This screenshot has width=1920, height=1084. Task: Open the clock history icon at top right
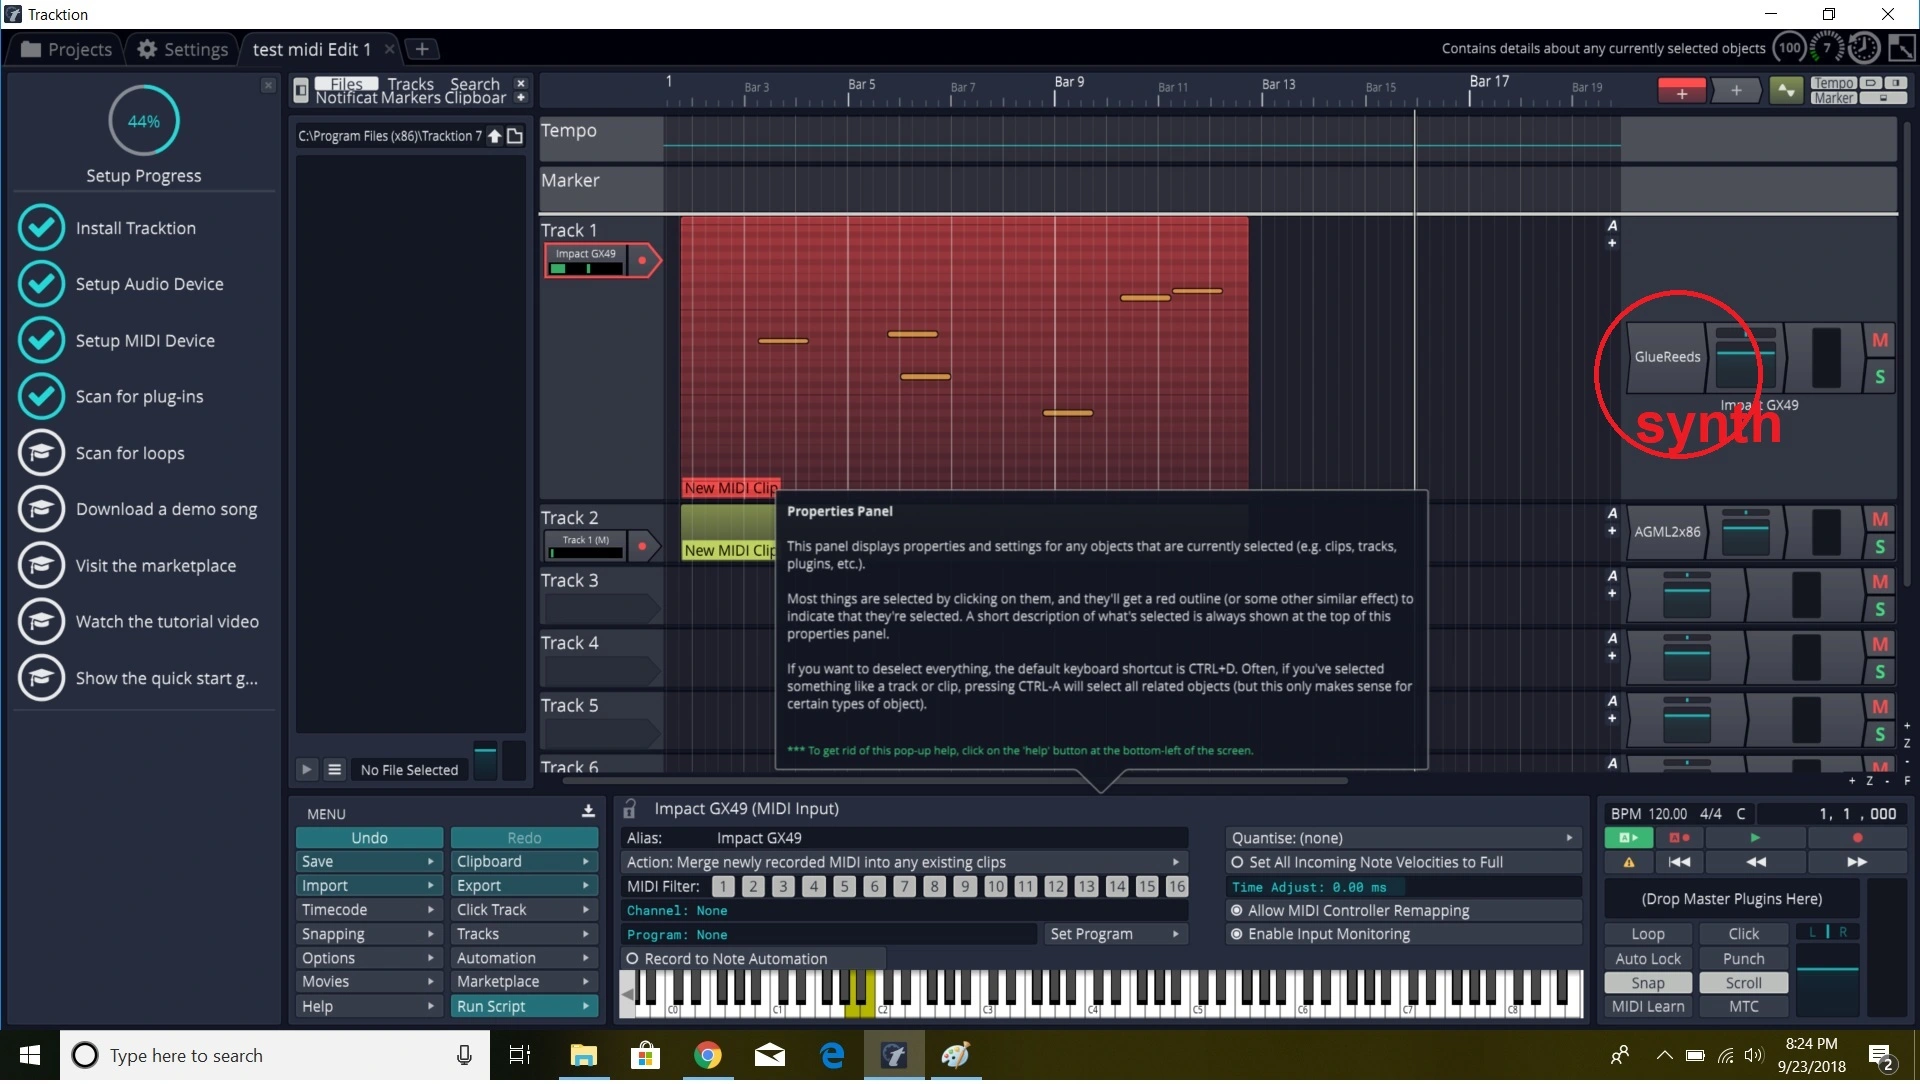coord(1864,48)
